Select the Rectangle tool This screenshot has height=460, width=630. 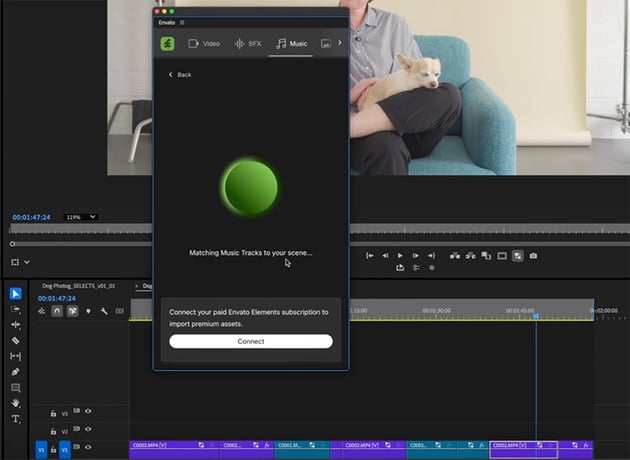(x=15, y=388)
